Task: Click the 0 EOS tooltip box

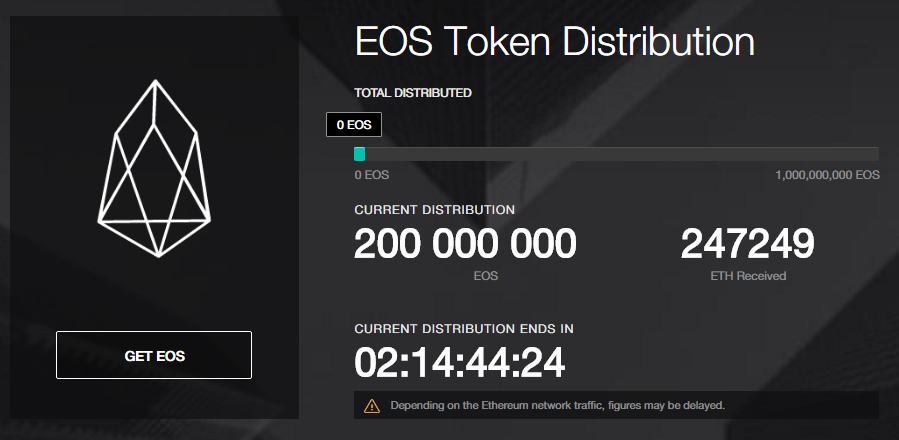Action: 354,125
